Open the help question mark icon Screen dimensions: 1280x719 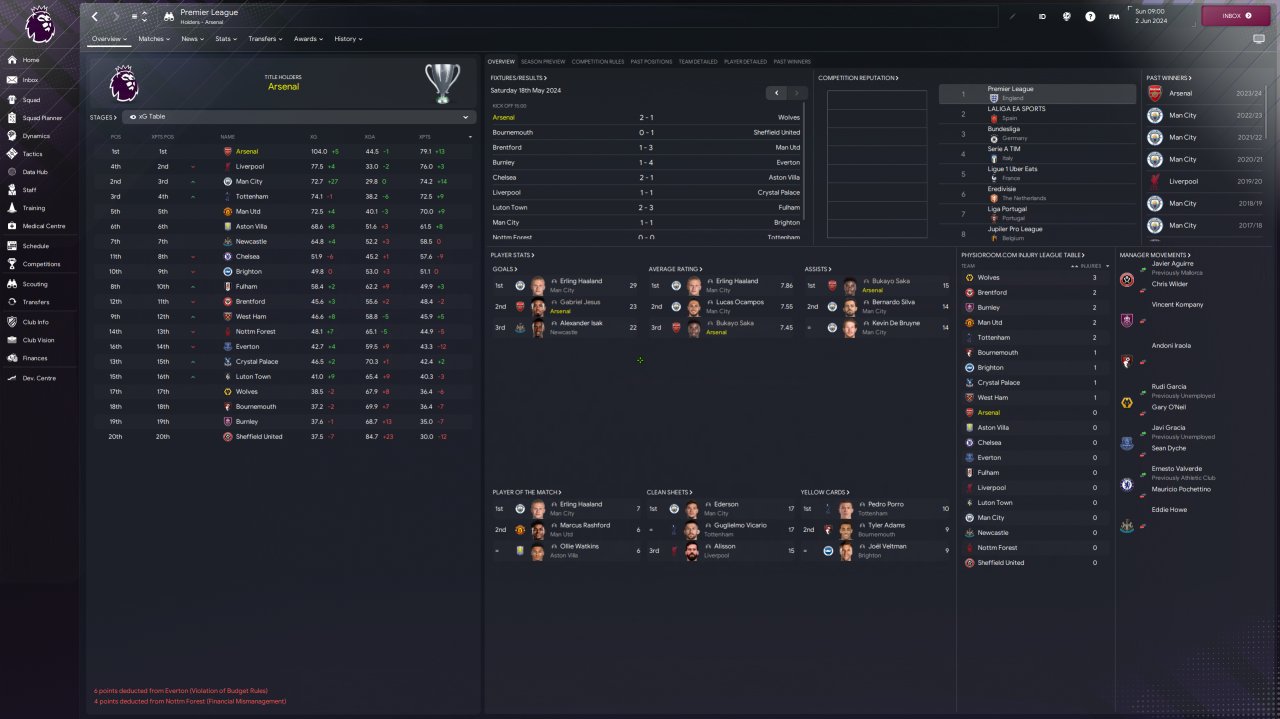[x=1090, y=16]
